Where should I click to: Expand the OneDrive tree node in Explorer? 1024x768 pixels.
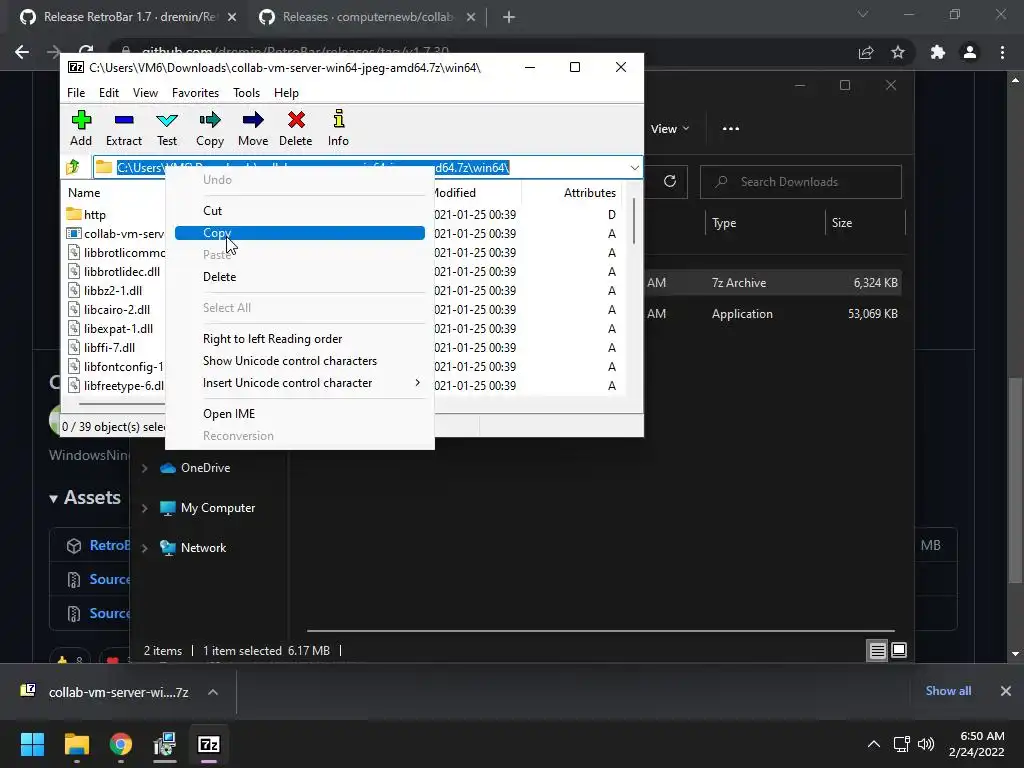(145, 468)
